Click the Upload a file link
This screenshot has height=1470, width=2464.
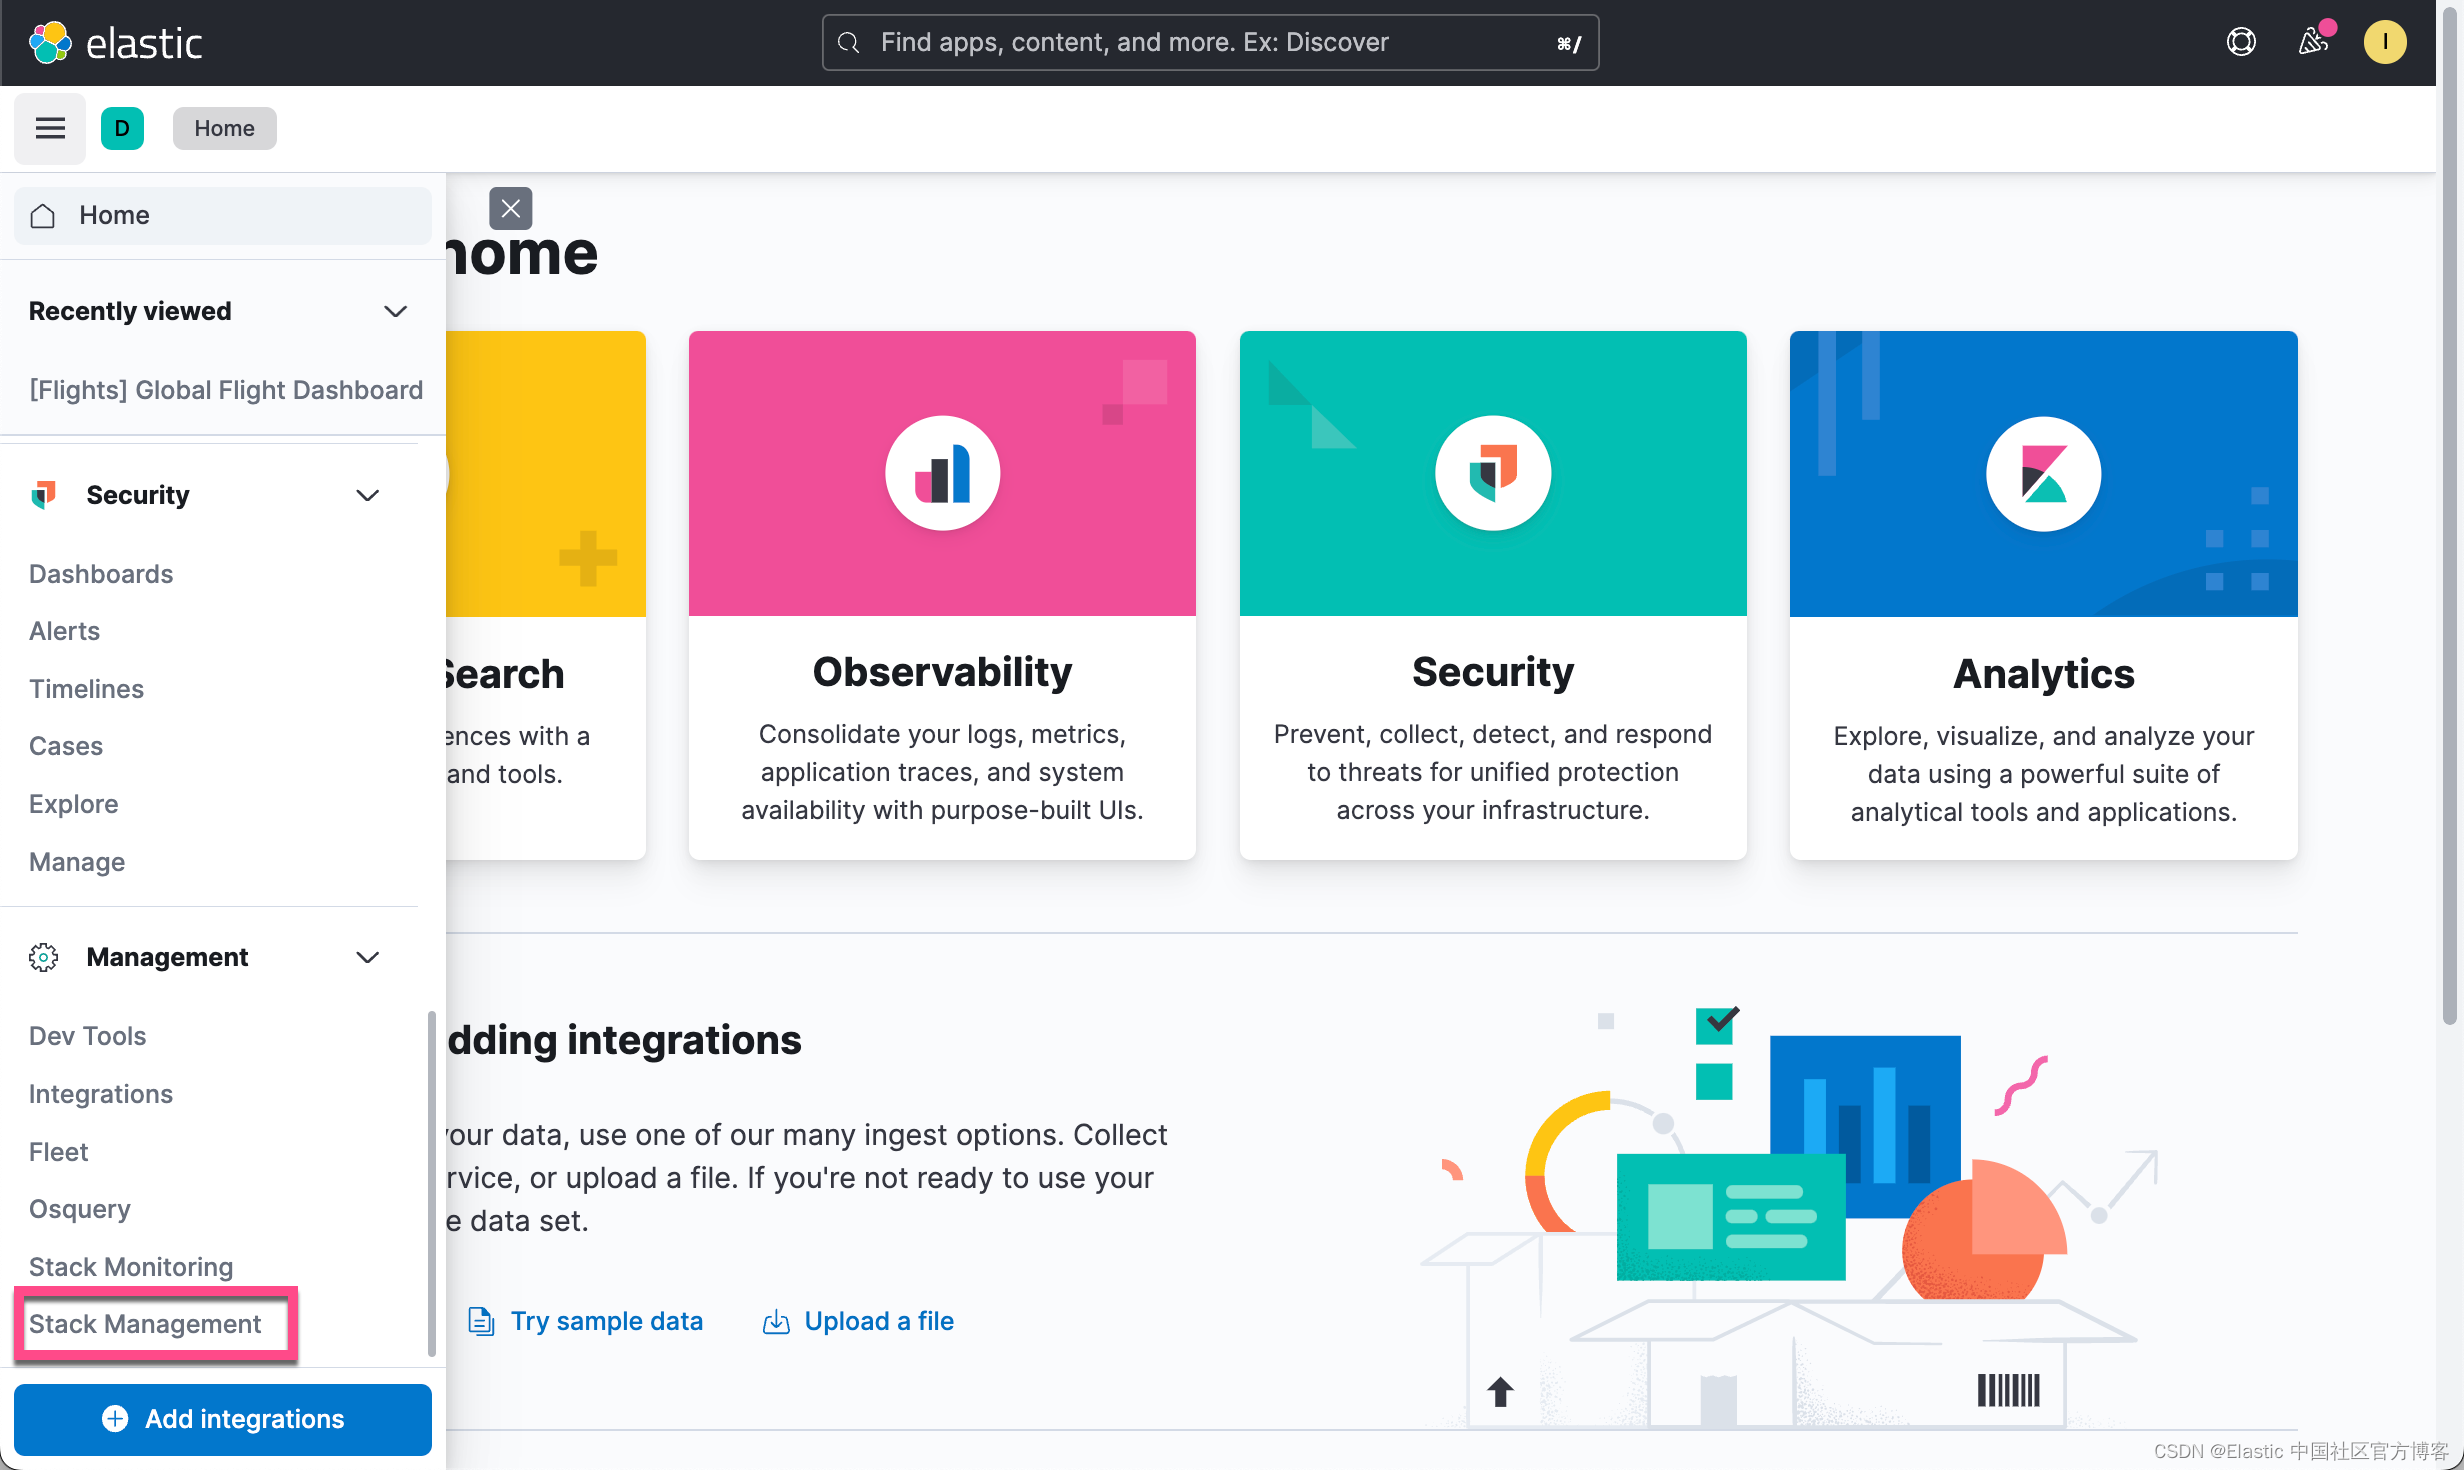[x=878, y=1321]
